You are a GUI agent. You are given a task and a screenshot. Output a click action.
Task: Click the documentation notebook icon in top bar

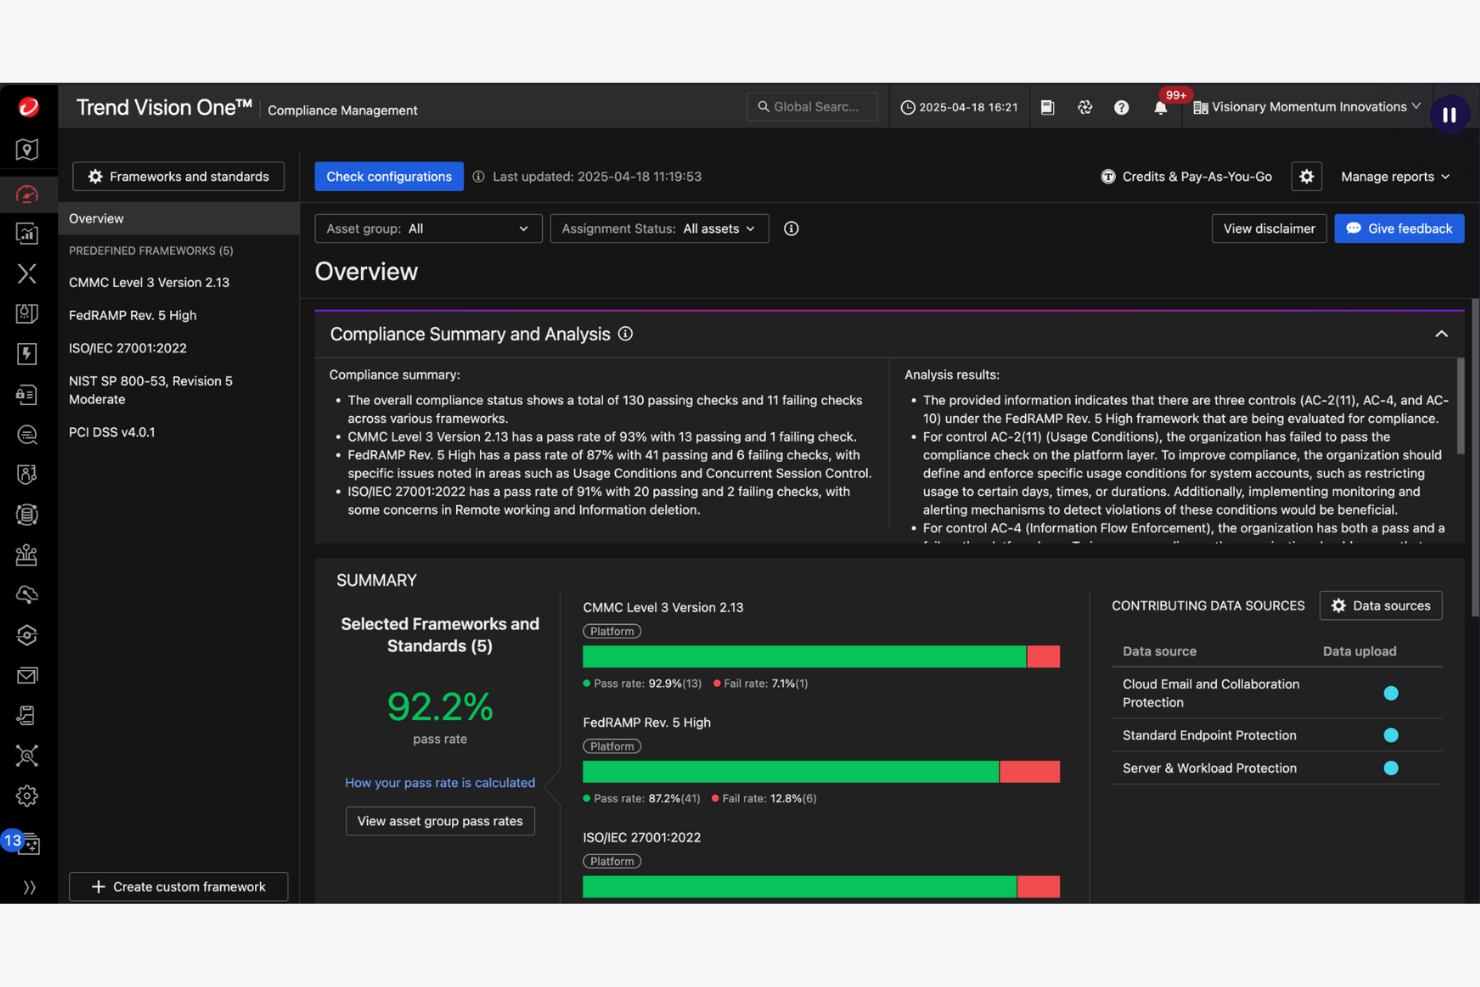point(1047,107)
